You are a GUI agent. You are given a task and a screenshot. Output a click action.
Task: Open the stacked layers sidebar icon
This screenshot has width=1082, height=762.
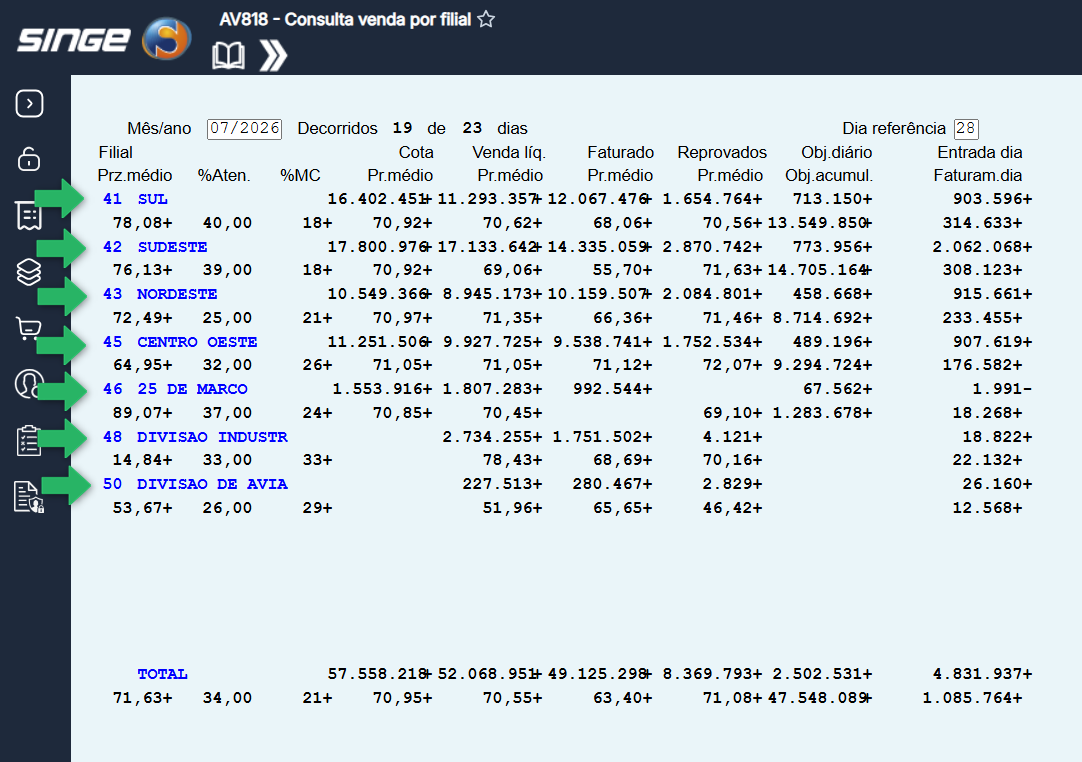(x=29, y=272)
